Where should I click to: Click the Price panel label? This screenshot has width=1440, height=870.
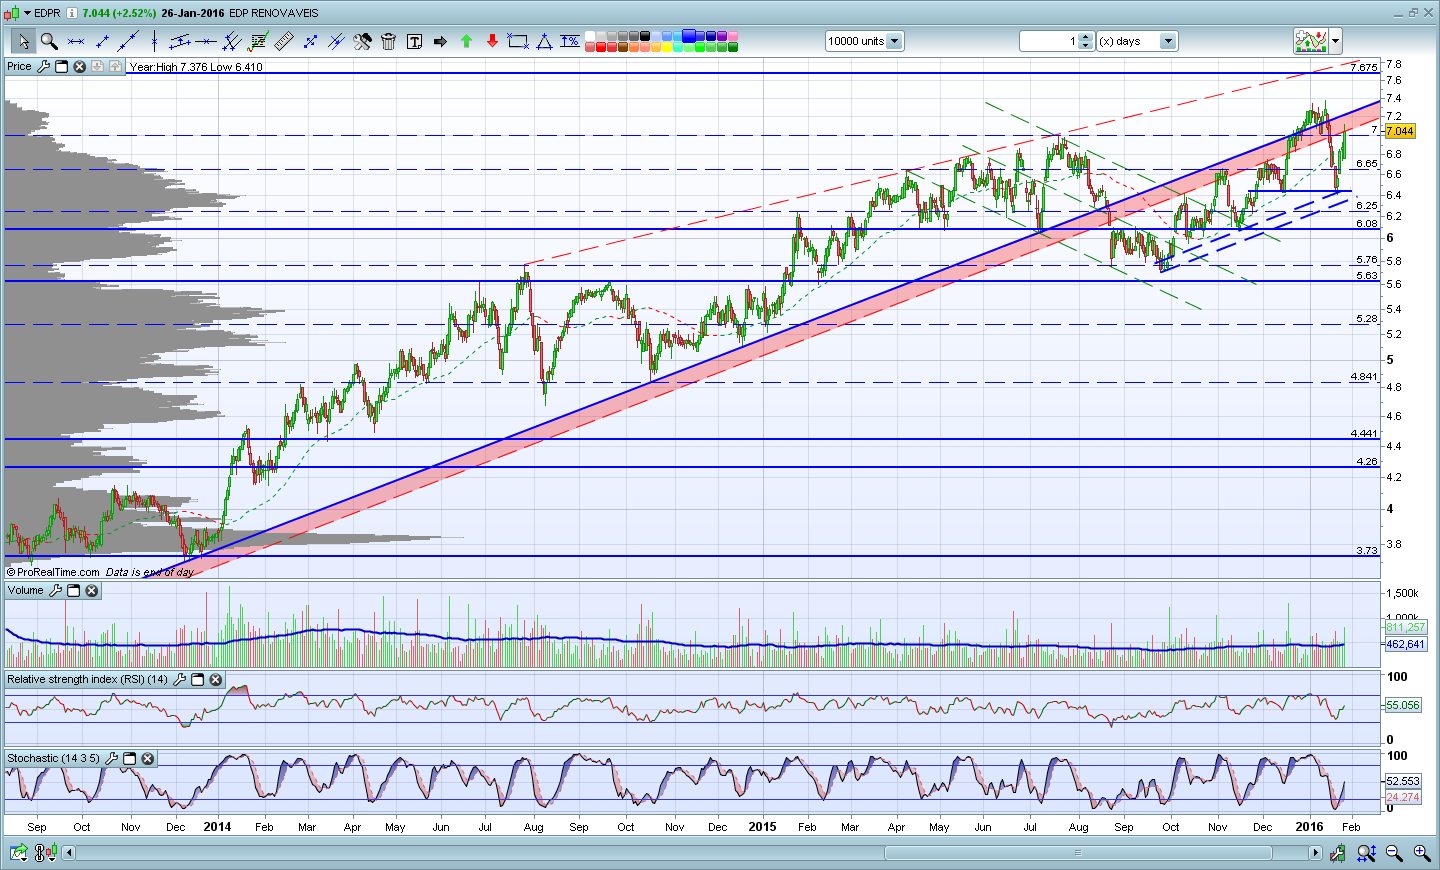19,66
